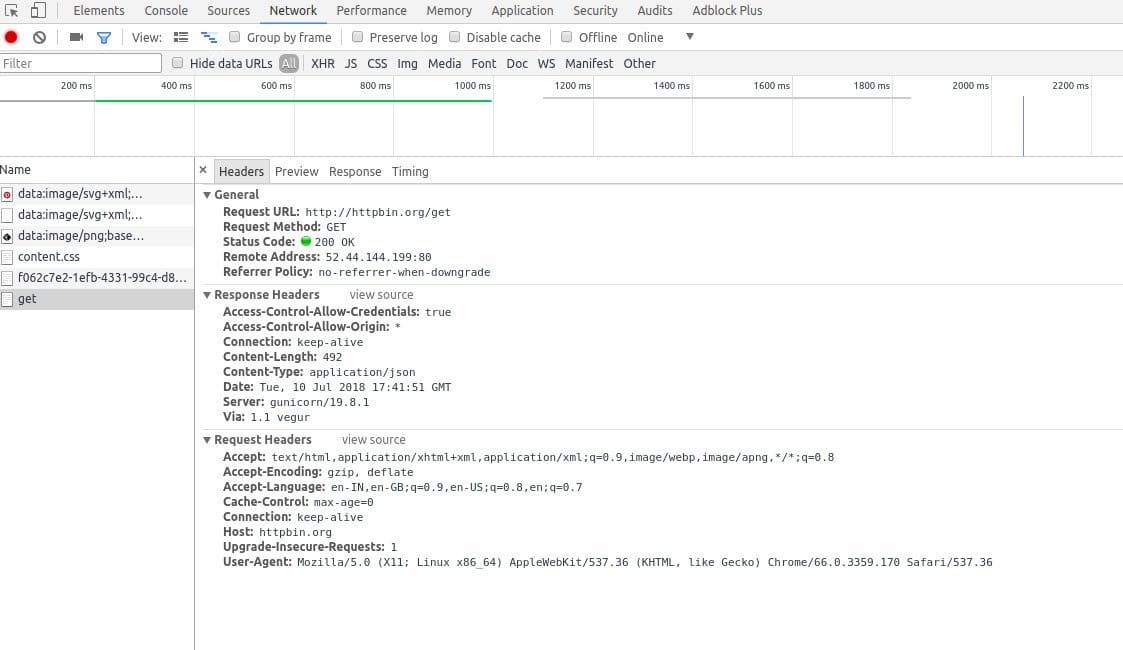This screenshot has width=1123, height=650.
Task: Click in the Filter text field
Action: point(80,63)
